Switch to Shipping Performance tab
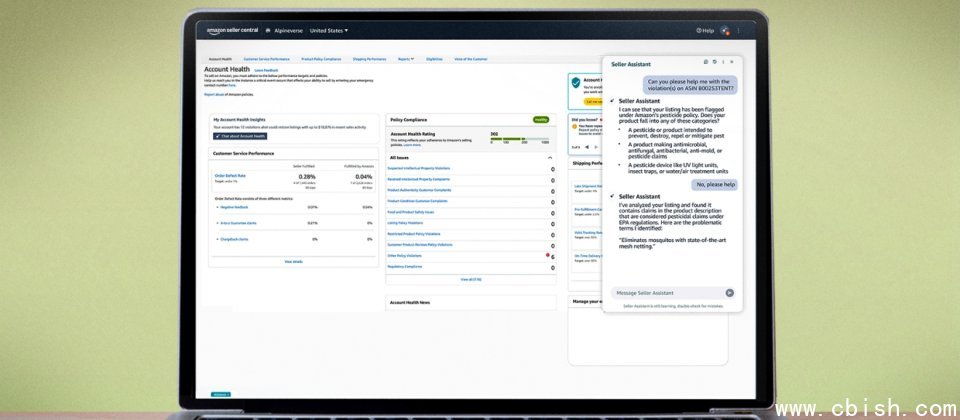The height and width of the screenshot is (420, 960). point(369,59)
